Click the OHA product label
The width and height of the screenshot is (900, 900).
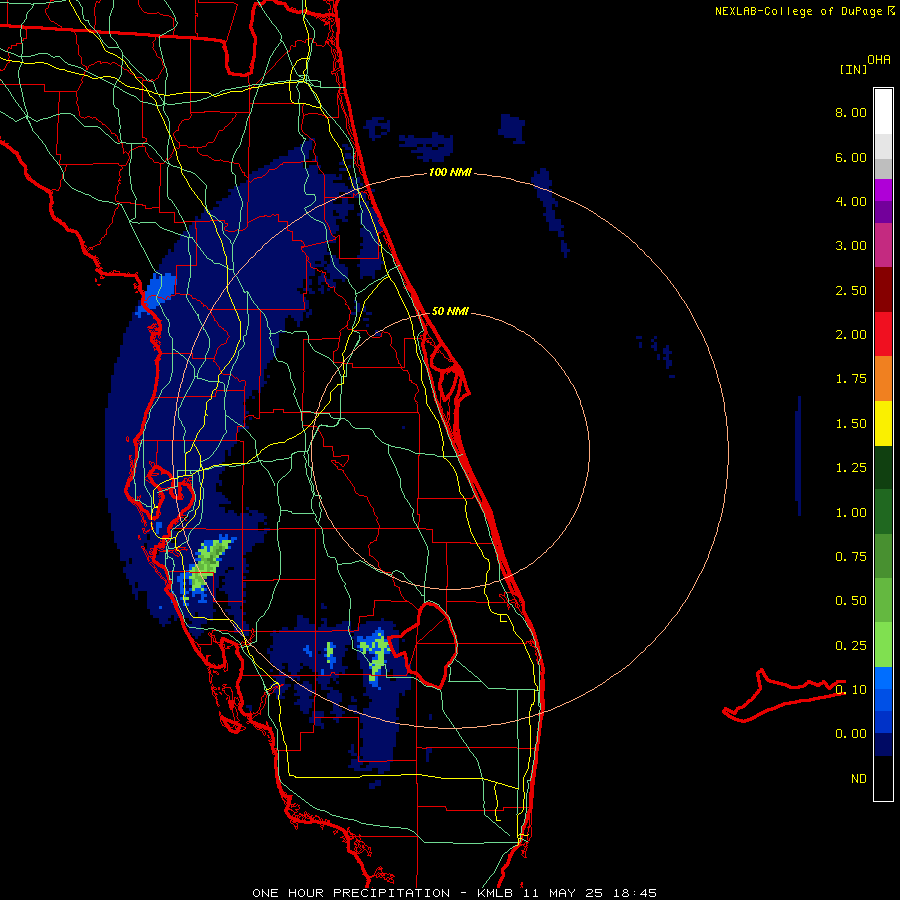point(879,59)
